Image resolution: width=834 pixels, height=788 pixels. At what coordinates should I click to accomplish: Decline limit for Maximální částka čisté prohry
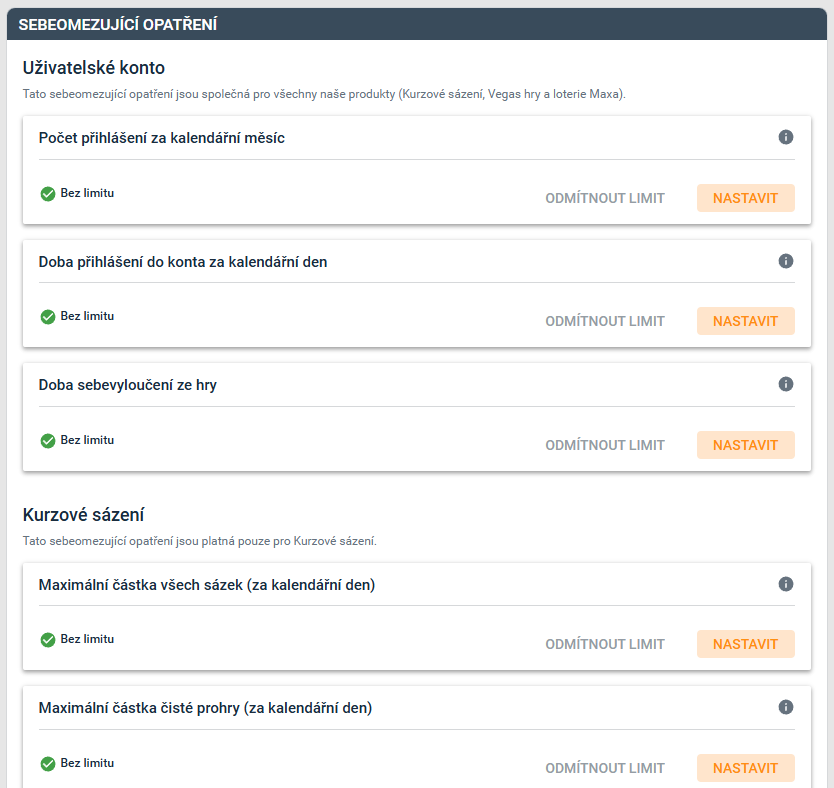click(605, 768)
